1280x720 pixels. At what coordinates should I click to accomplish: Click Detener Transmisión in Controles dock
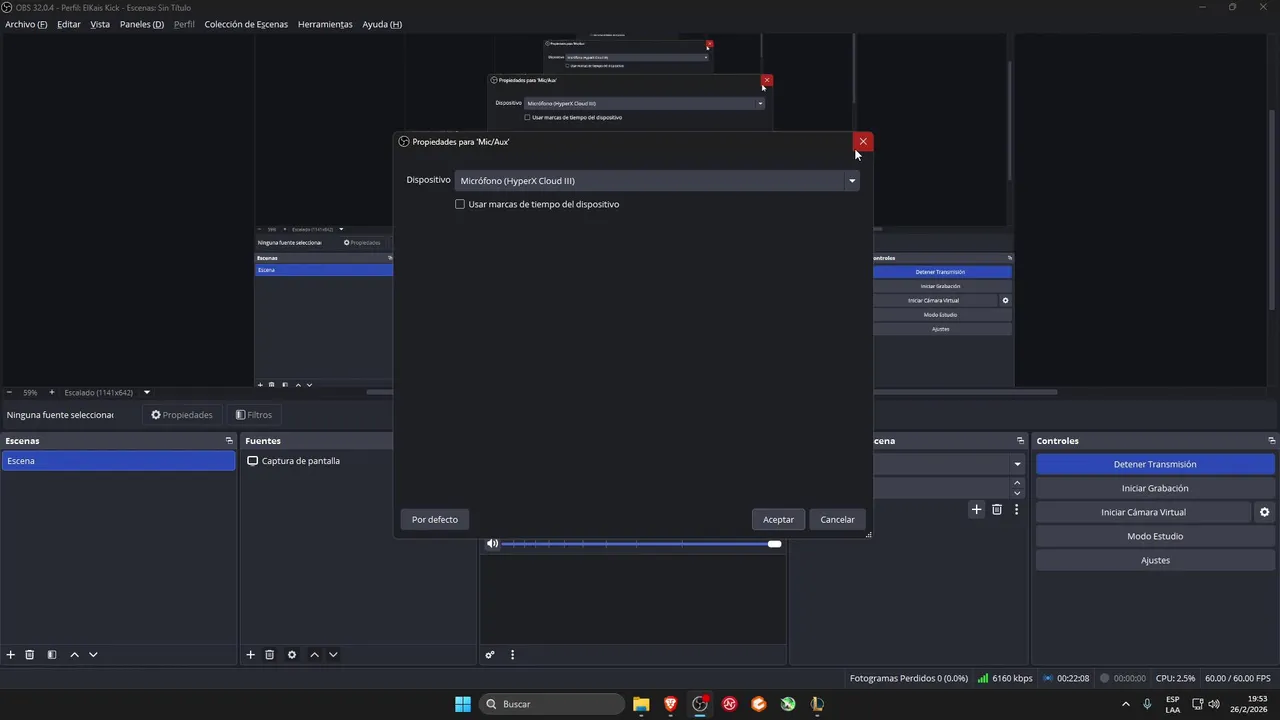[x=1155, y=464]
